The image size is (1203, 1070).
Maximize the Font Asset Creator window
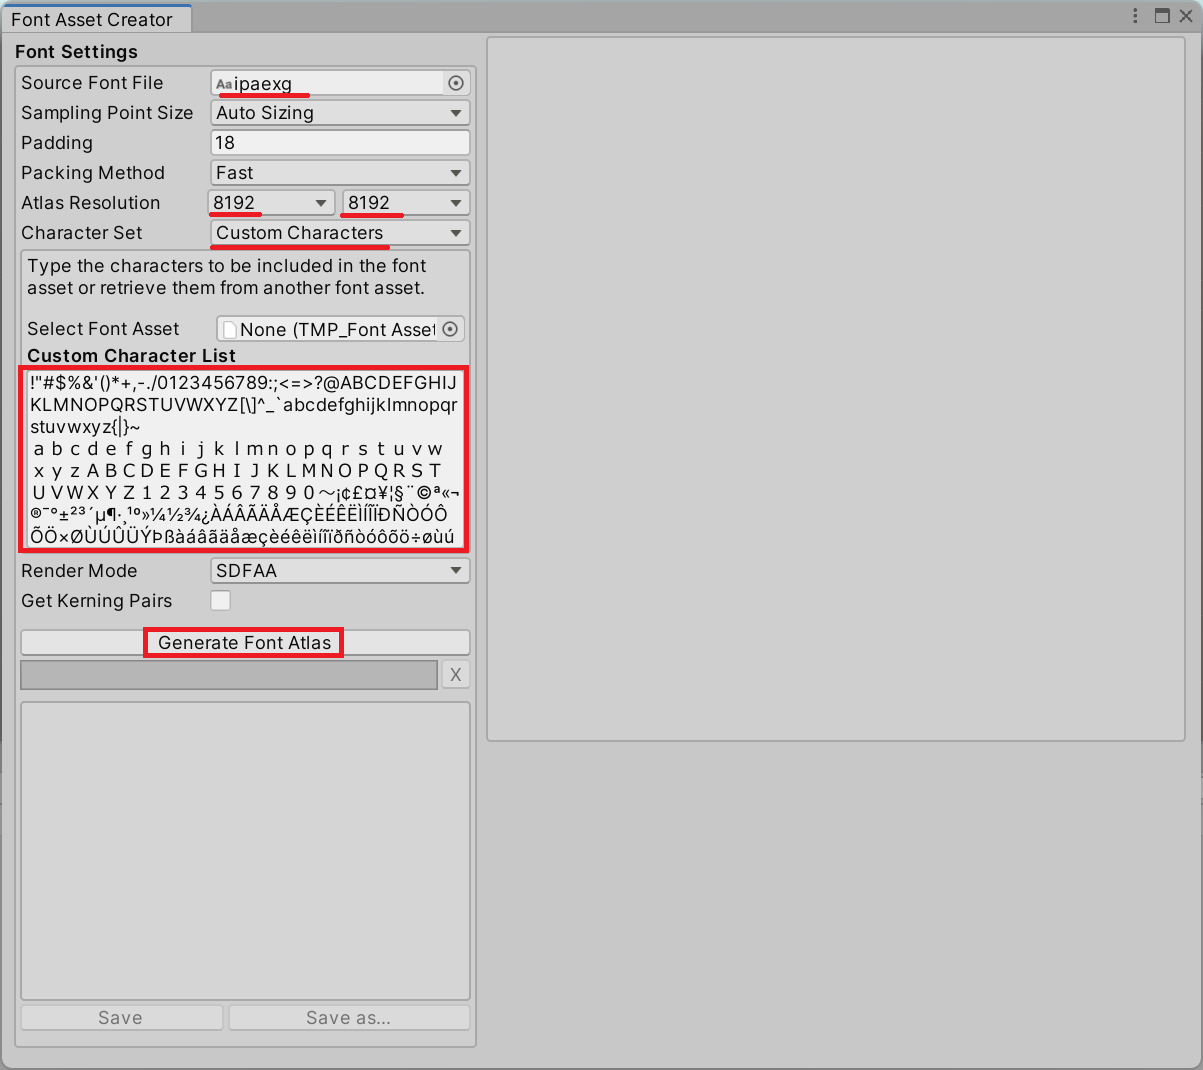click(1162, 15)
